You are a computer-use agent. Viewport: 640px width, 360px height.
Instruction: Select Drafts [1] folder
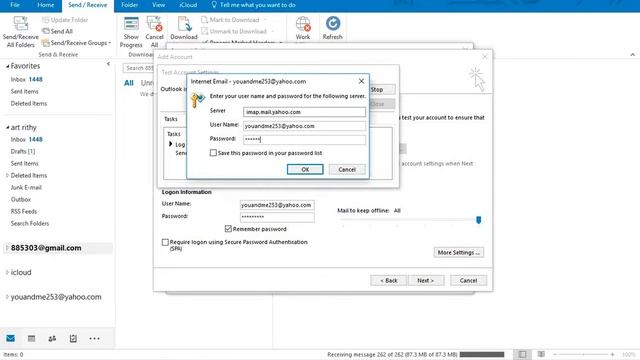tap(23, 151)
